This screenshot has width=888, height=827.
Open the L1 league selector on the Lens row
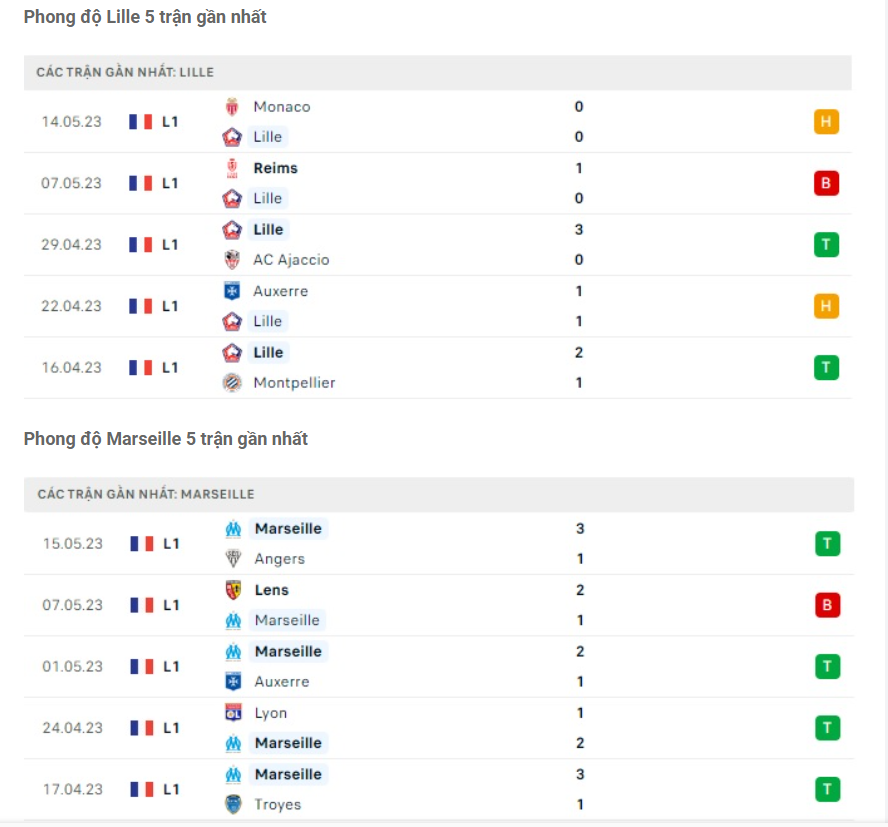168,605
